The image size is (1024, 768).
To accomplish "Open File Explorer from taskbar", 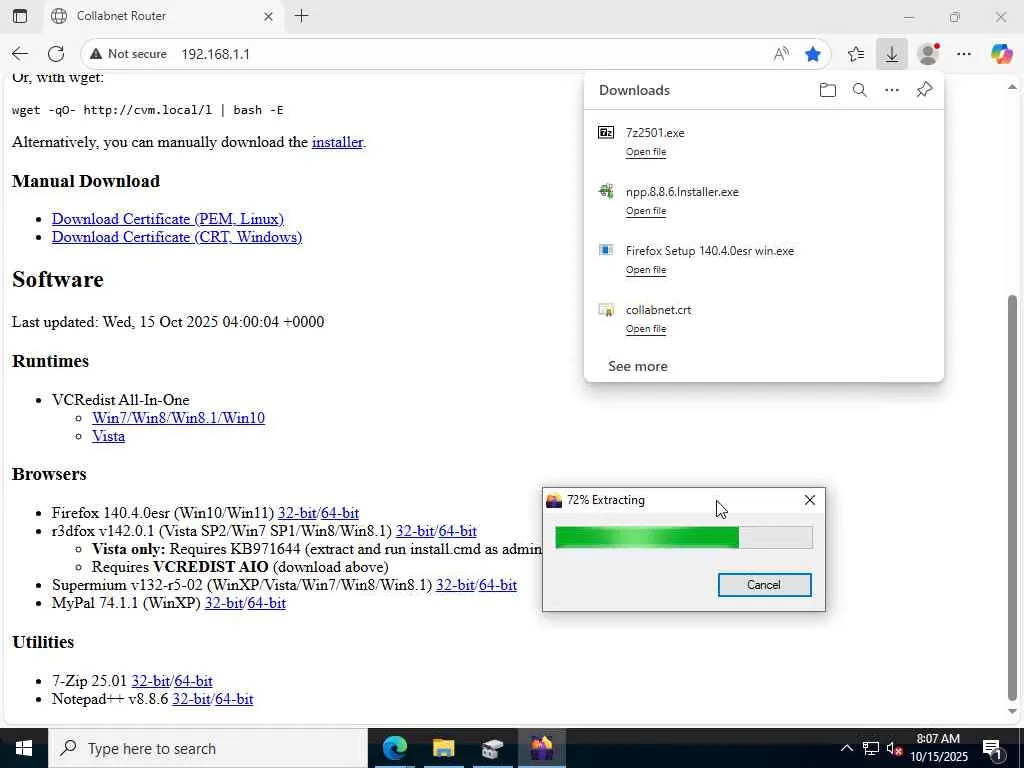I will pos(443,748).
